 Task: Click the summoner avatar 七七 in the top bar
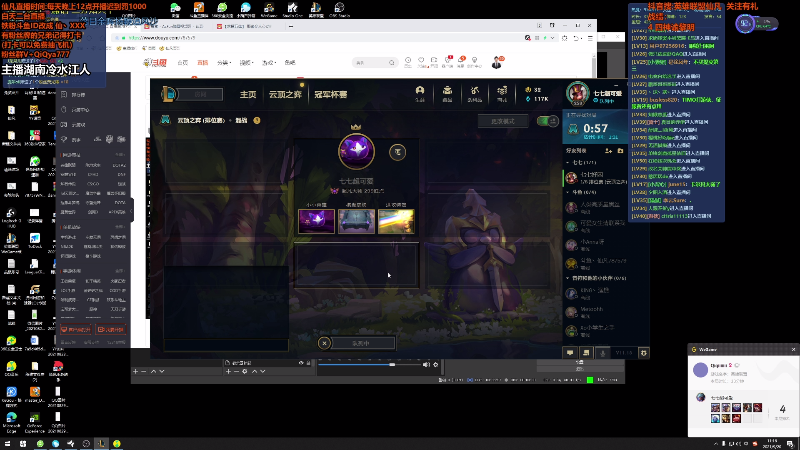coord(578,93)
